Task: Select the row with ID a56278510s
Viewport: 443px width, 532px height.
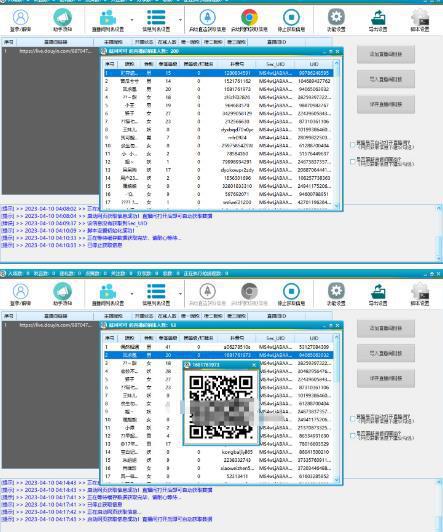Action: coord(218,347)
